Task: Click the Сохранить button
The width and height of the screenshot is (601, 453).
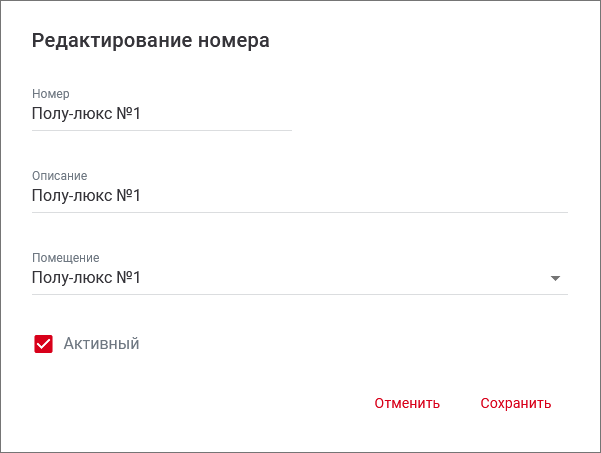Action: coord(515,404)
